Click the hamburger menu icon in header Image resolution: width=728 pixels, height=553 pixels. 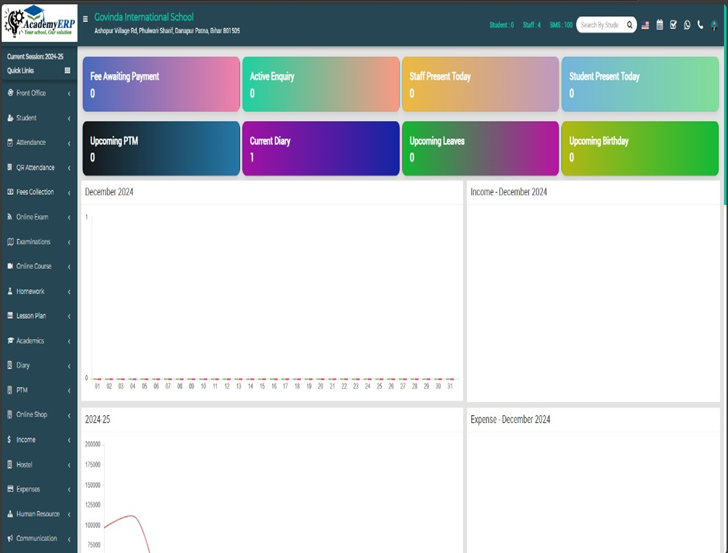click(x=85, y=18)
